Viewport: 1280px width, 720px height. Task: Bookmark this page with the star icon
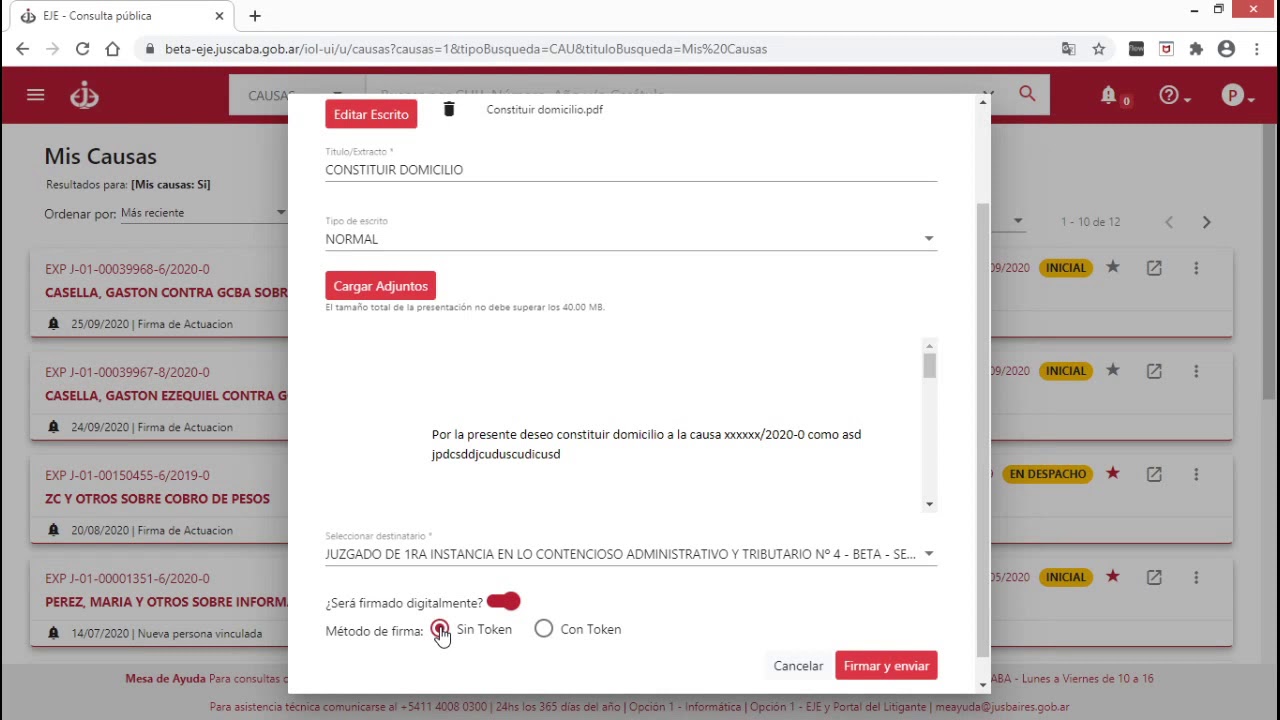click(1099, 49)
